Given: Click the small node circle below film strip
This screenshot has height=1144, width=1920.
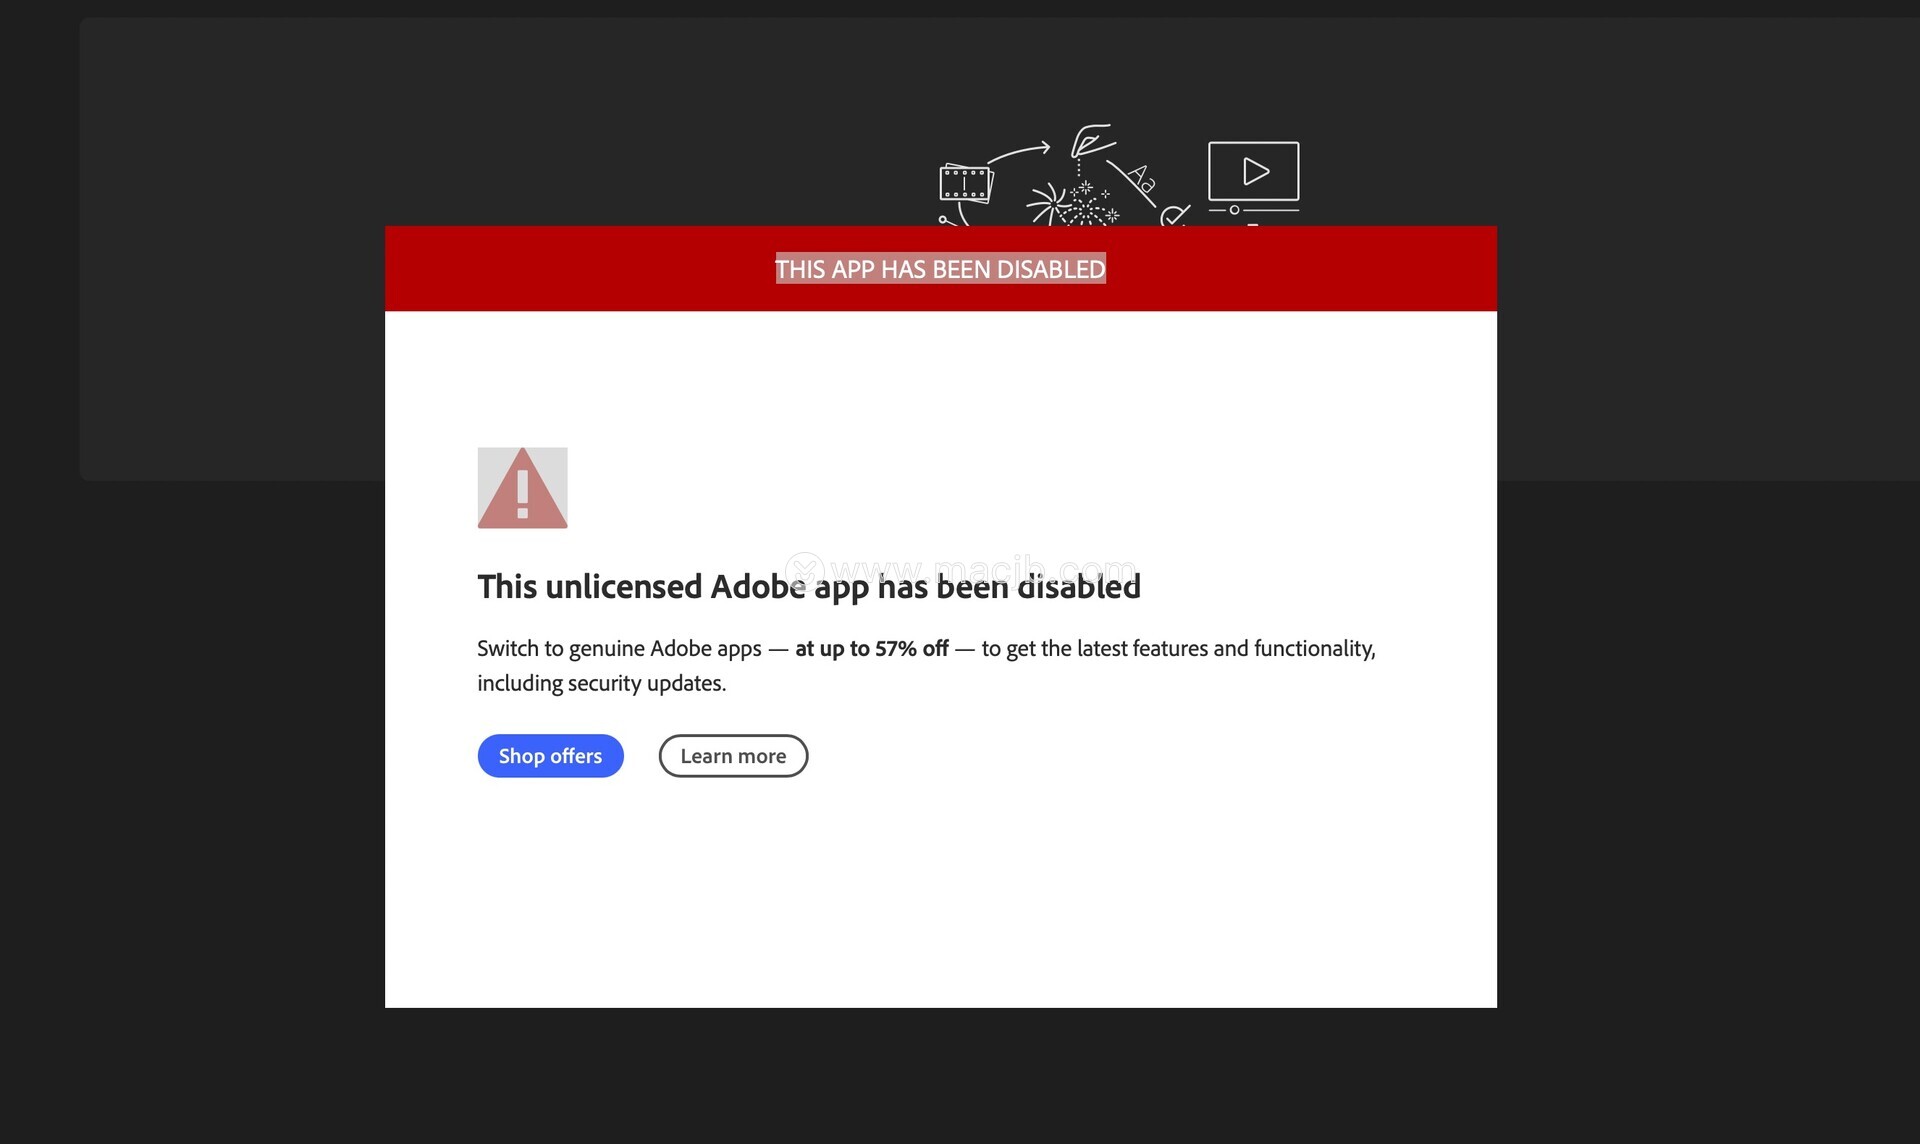Looking at the screenshot, I should [x=942, y=219].
